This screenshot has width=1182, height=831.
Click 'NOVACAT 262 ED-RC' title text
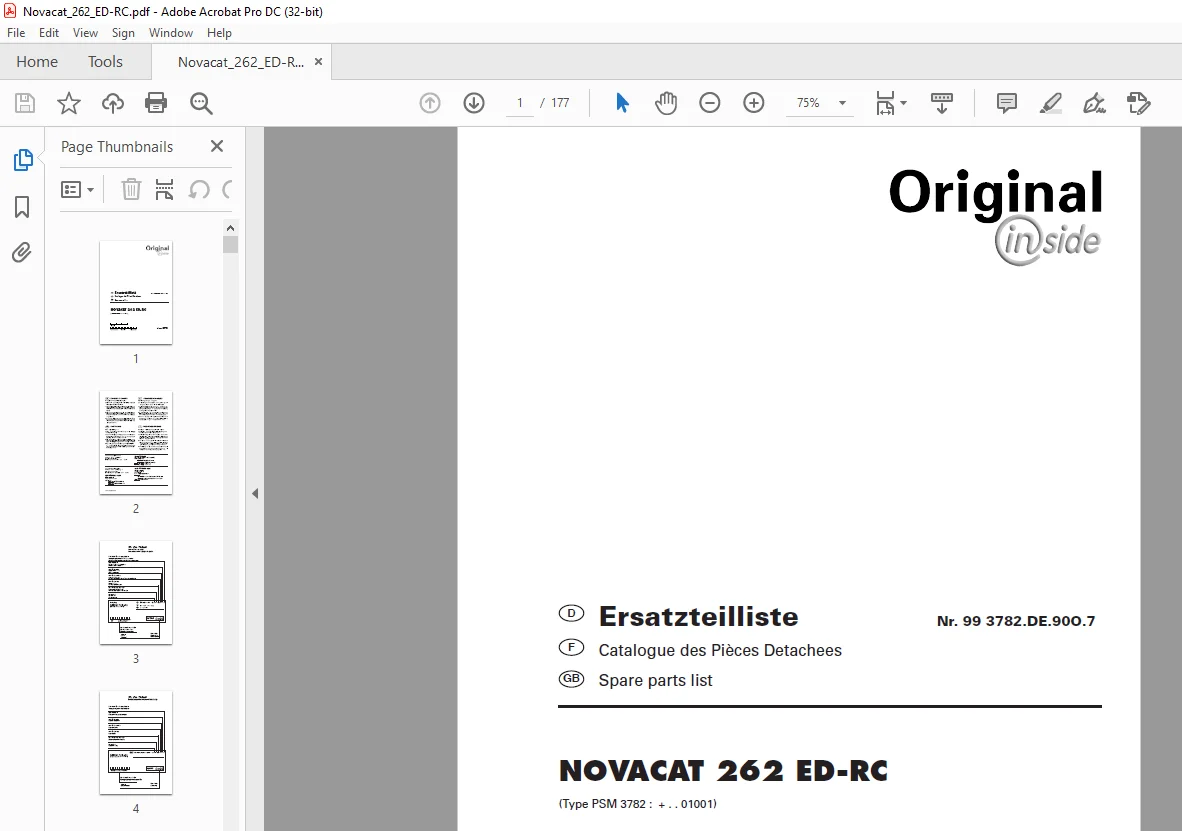[x=724, y=771]
